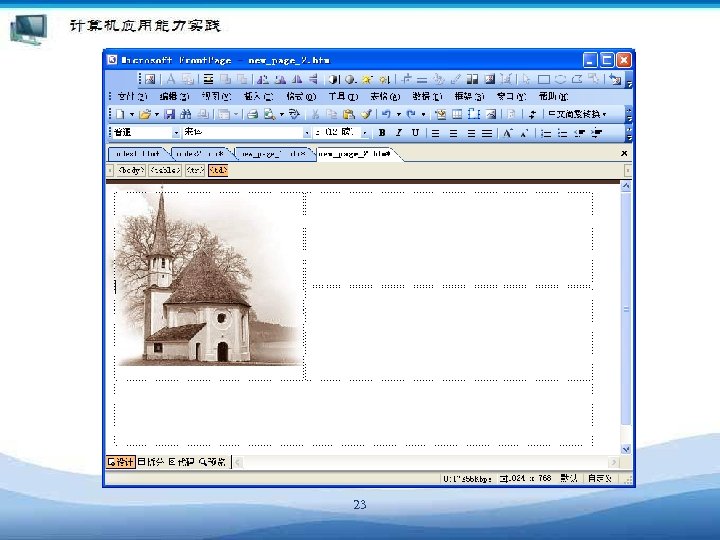The width and height of the screenshot is (720, 540).
Task: Toggle Bulleted list
Action: [x=562, y=133]
